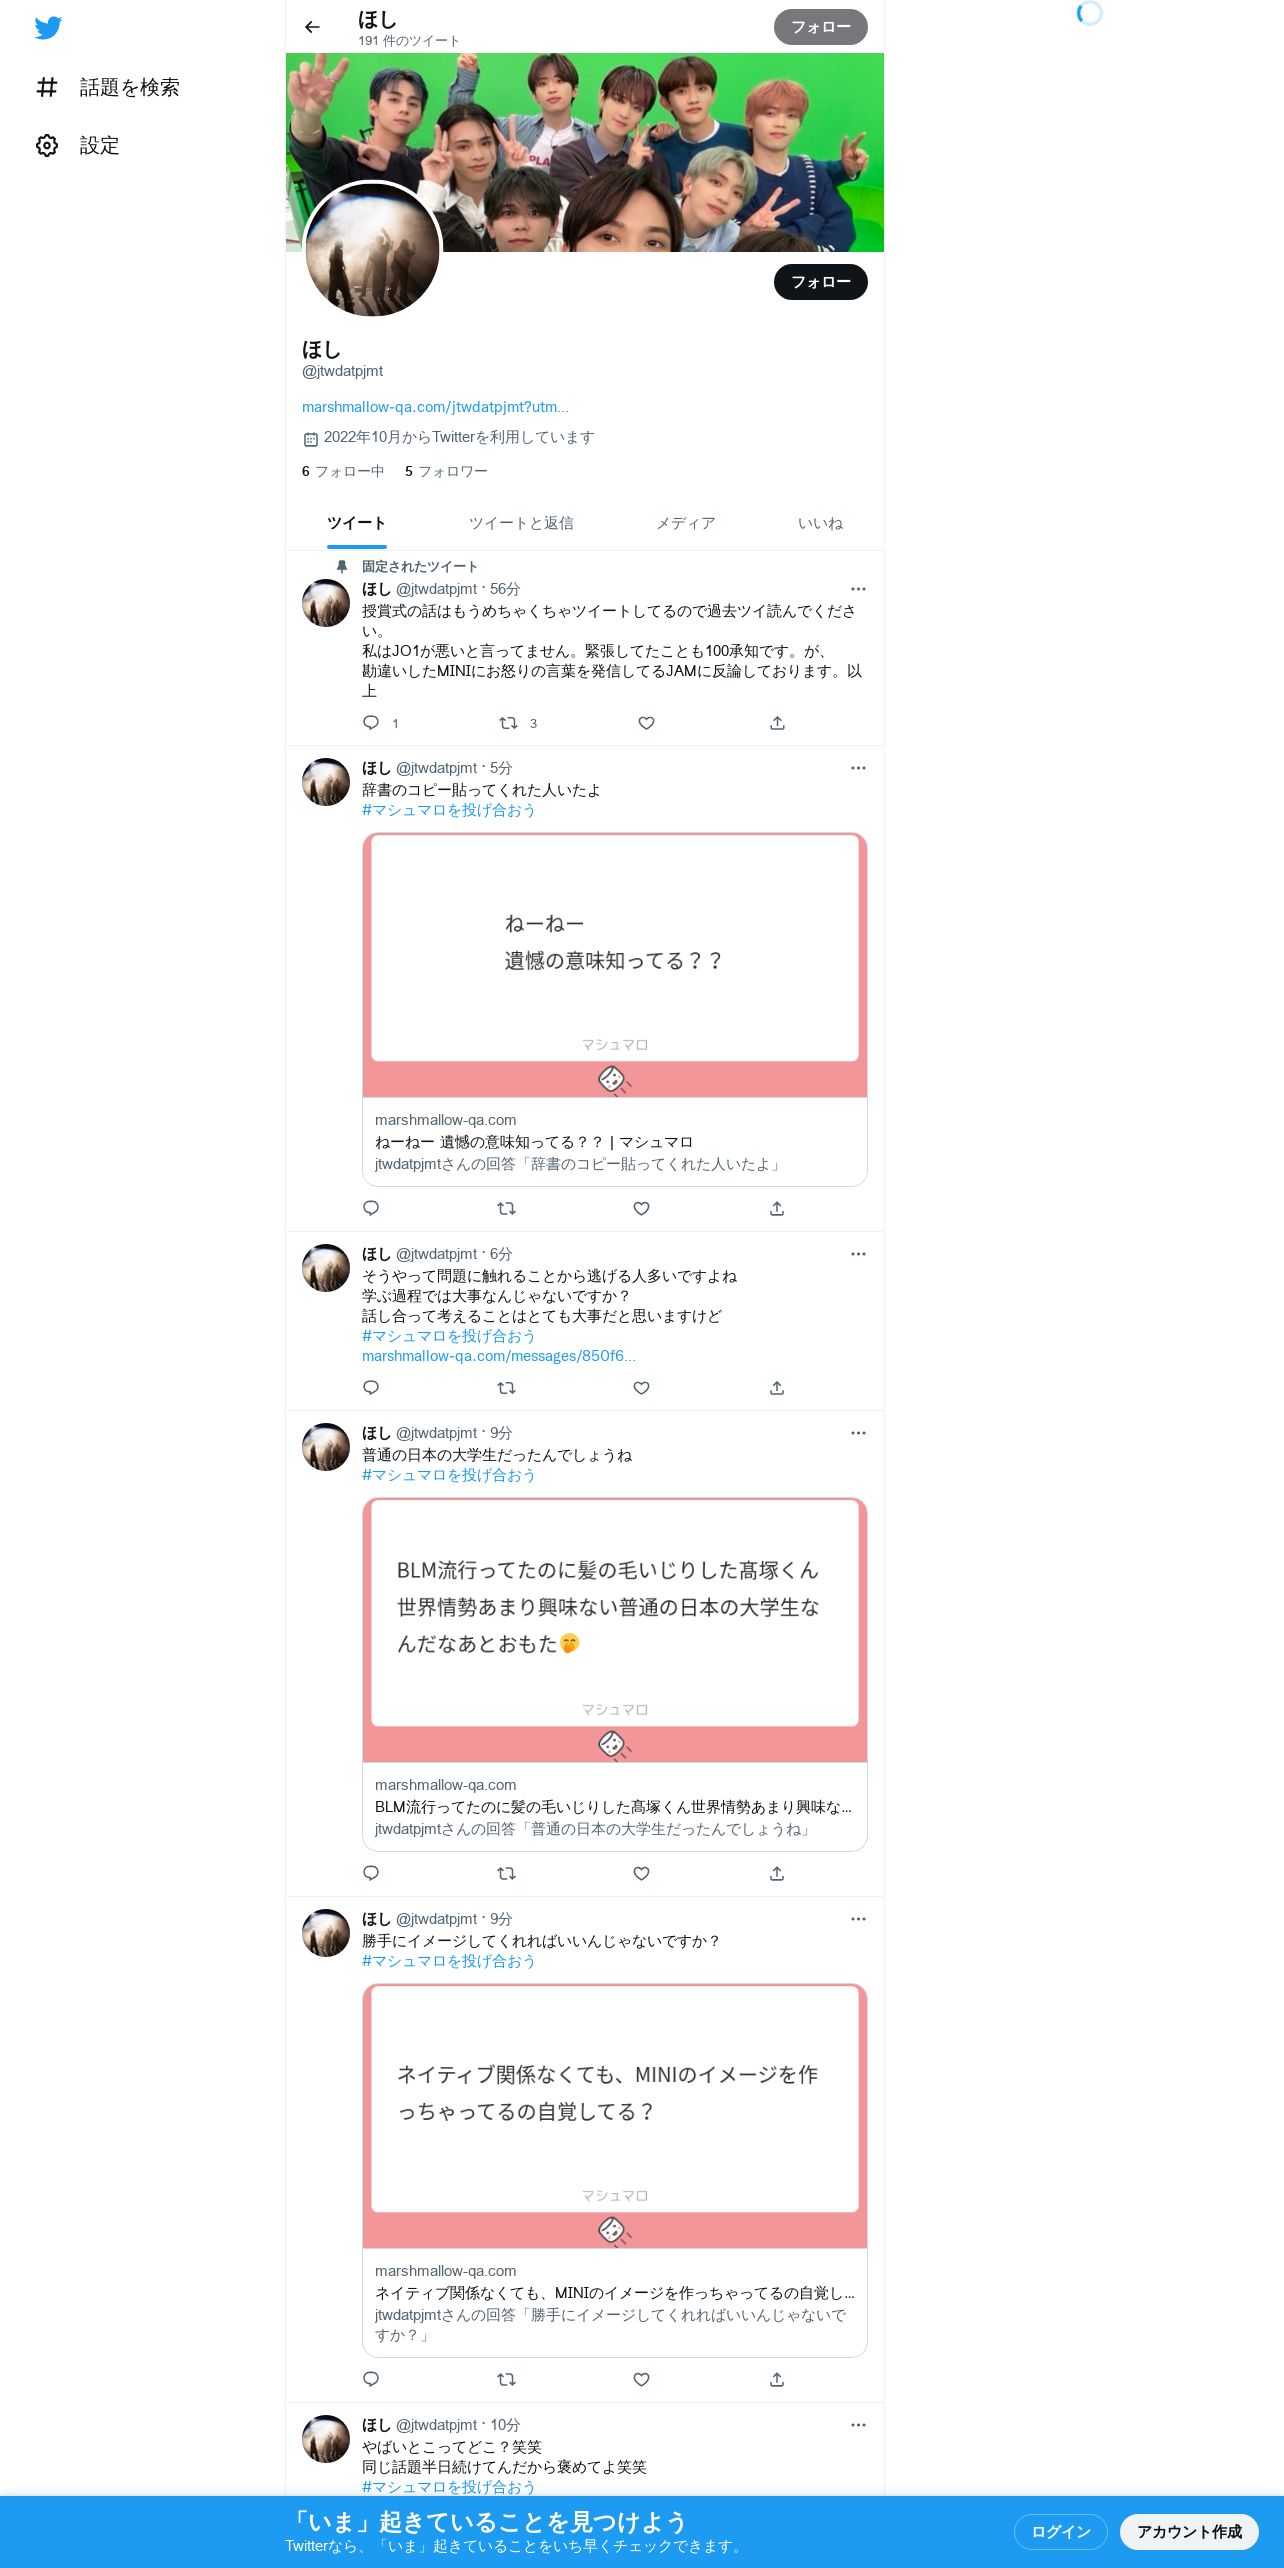Like the 6分 tweet about 問題

(x=642, y=1388)
